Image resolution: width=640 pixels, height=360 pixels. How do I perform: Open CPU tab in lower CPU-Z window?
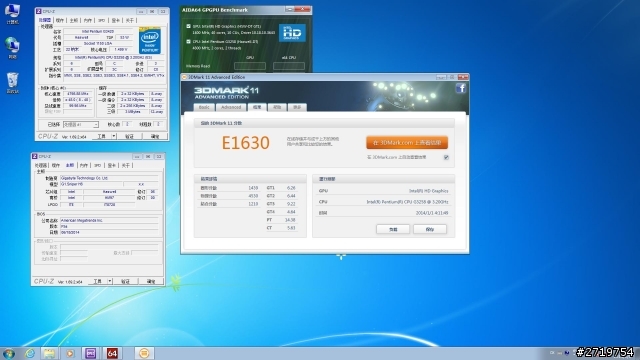click(x=41, y=165)
